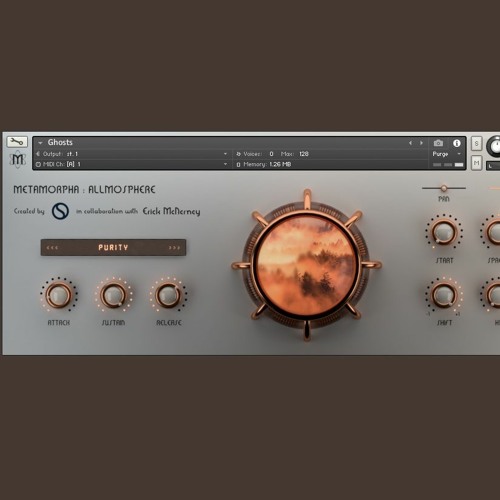The image size is (500, 500).
Task: Click the Max voices value 128
Action: point(304,154)
